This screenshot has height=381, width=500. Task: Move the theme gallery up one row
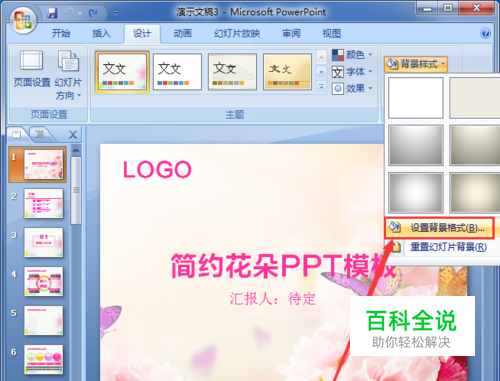[x=321, y=57]
